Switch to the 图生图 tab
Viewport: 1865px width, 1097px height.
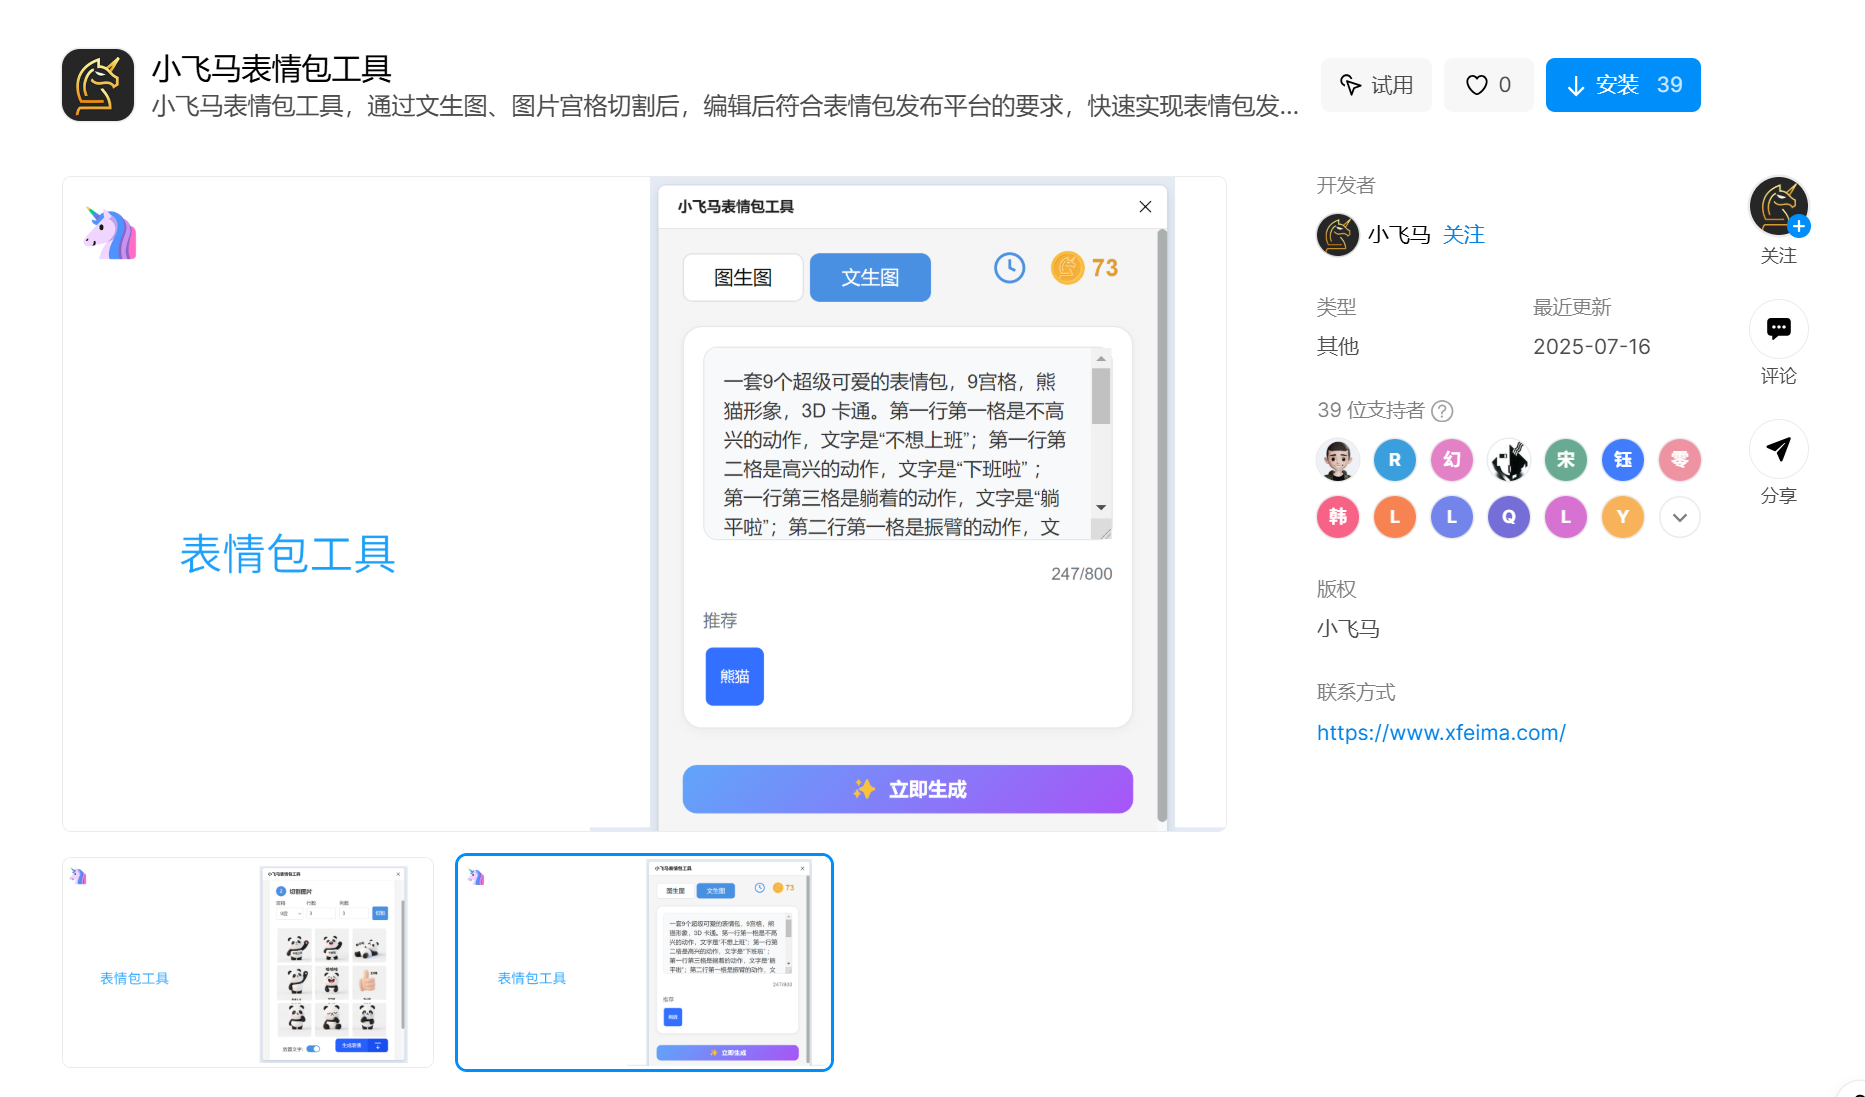click(742, 277)
